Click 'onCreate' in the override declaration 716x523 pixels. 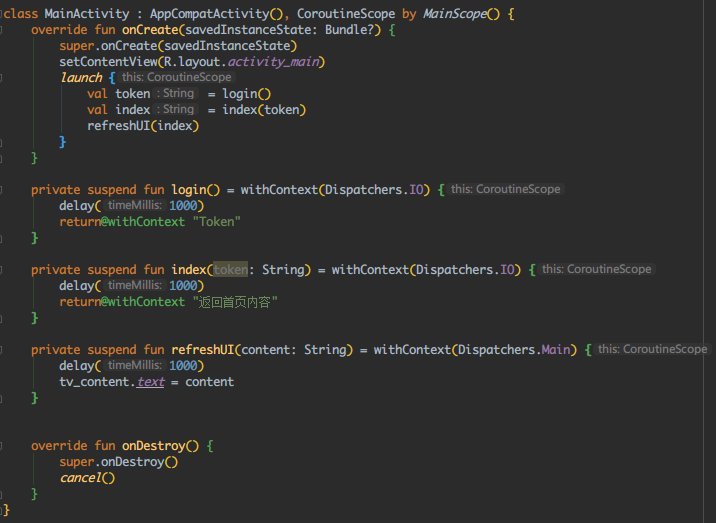click(x=150, y=30)
